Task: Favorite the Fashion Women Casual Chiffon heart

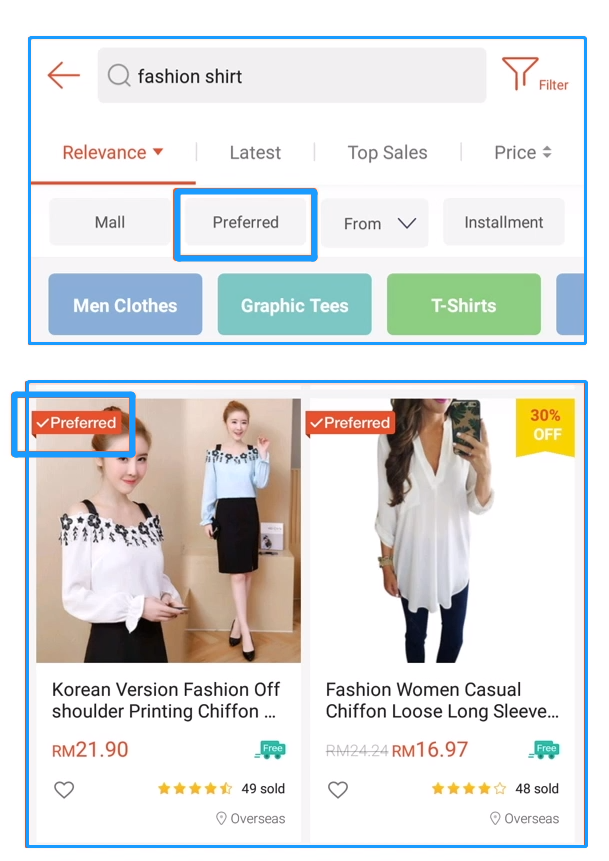Action: (338, 790)
